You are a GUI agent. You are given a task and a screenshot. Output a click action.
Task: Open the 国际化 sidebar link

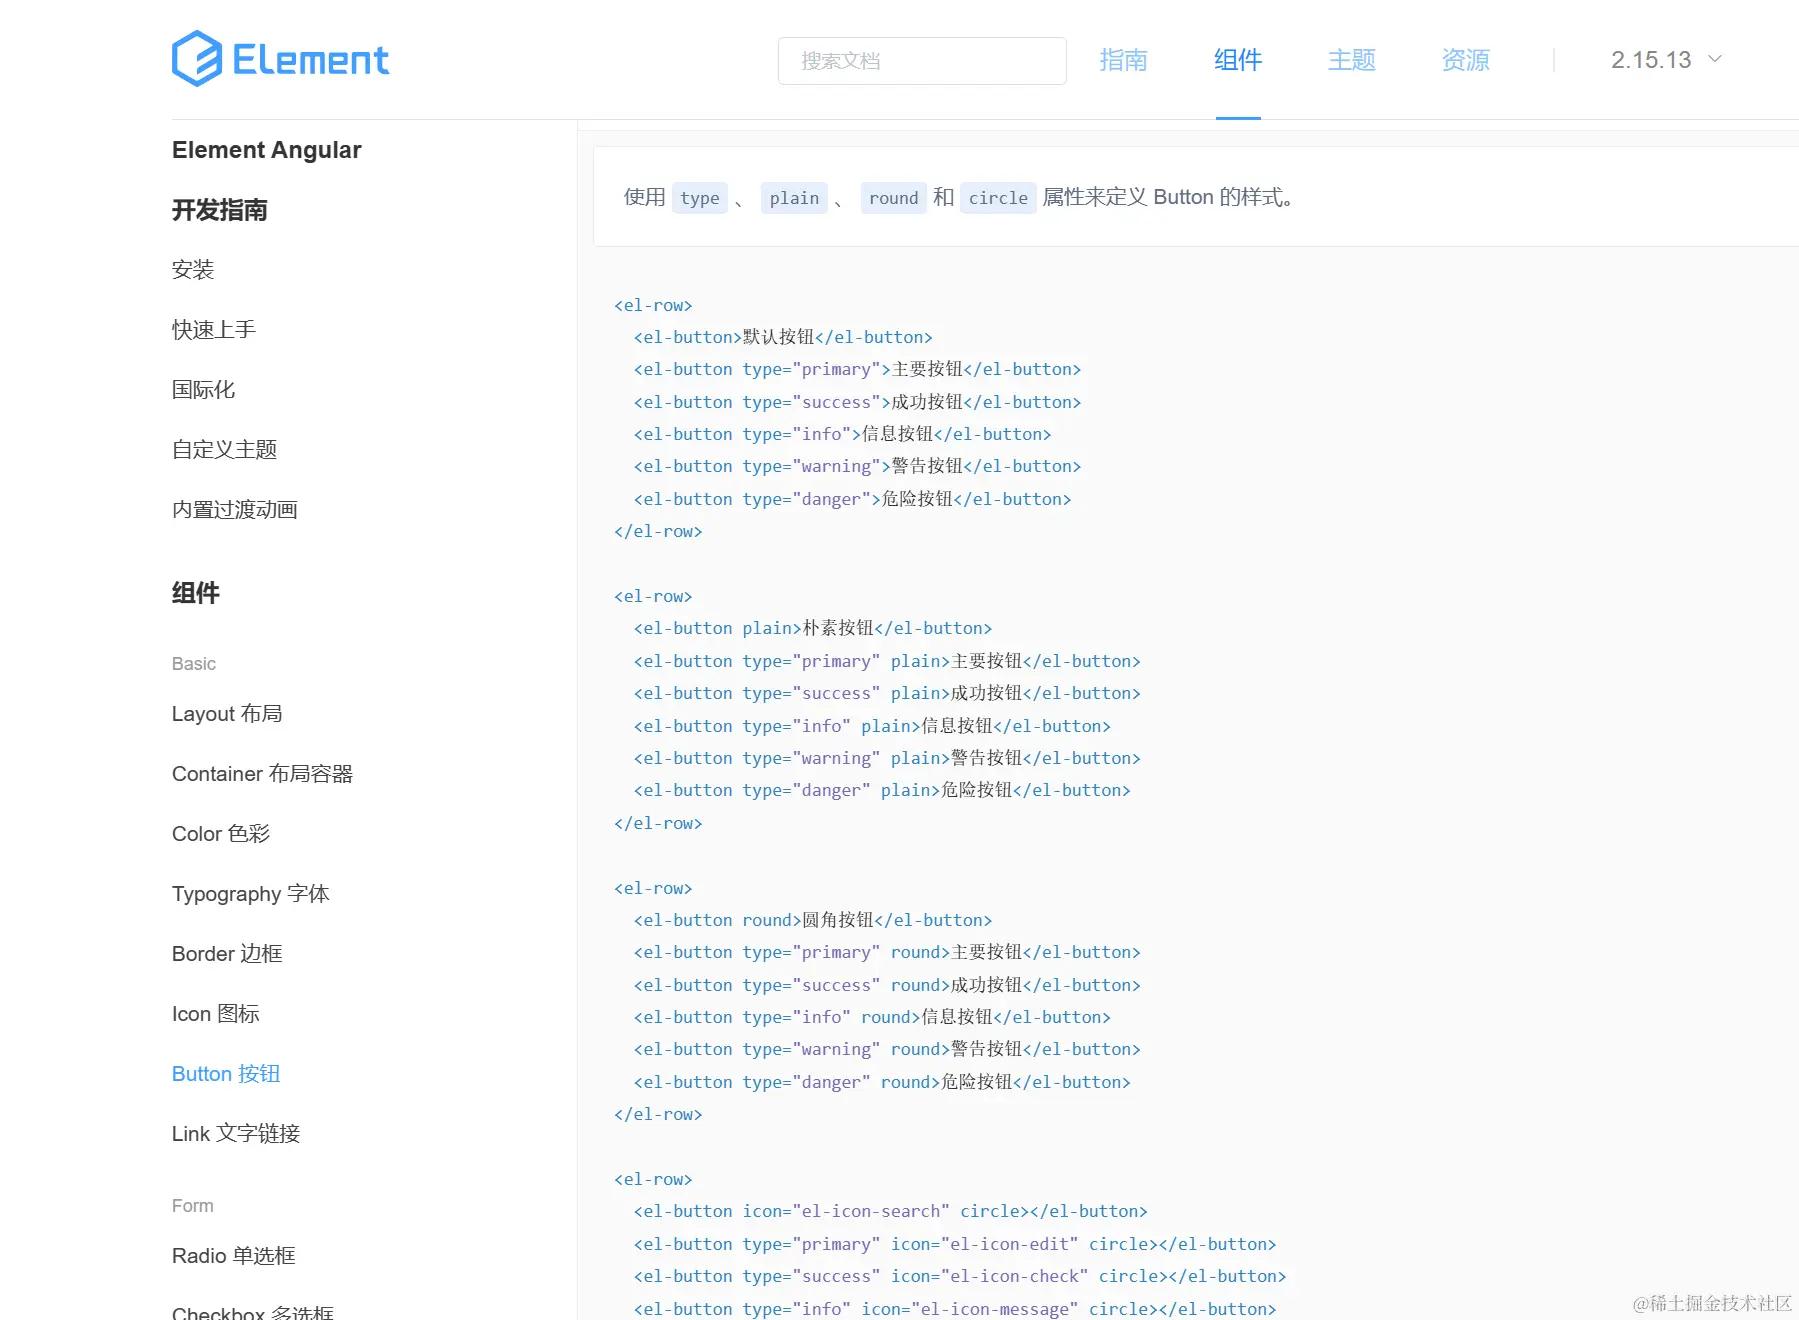pyautogui.click(x=203, y=390)
